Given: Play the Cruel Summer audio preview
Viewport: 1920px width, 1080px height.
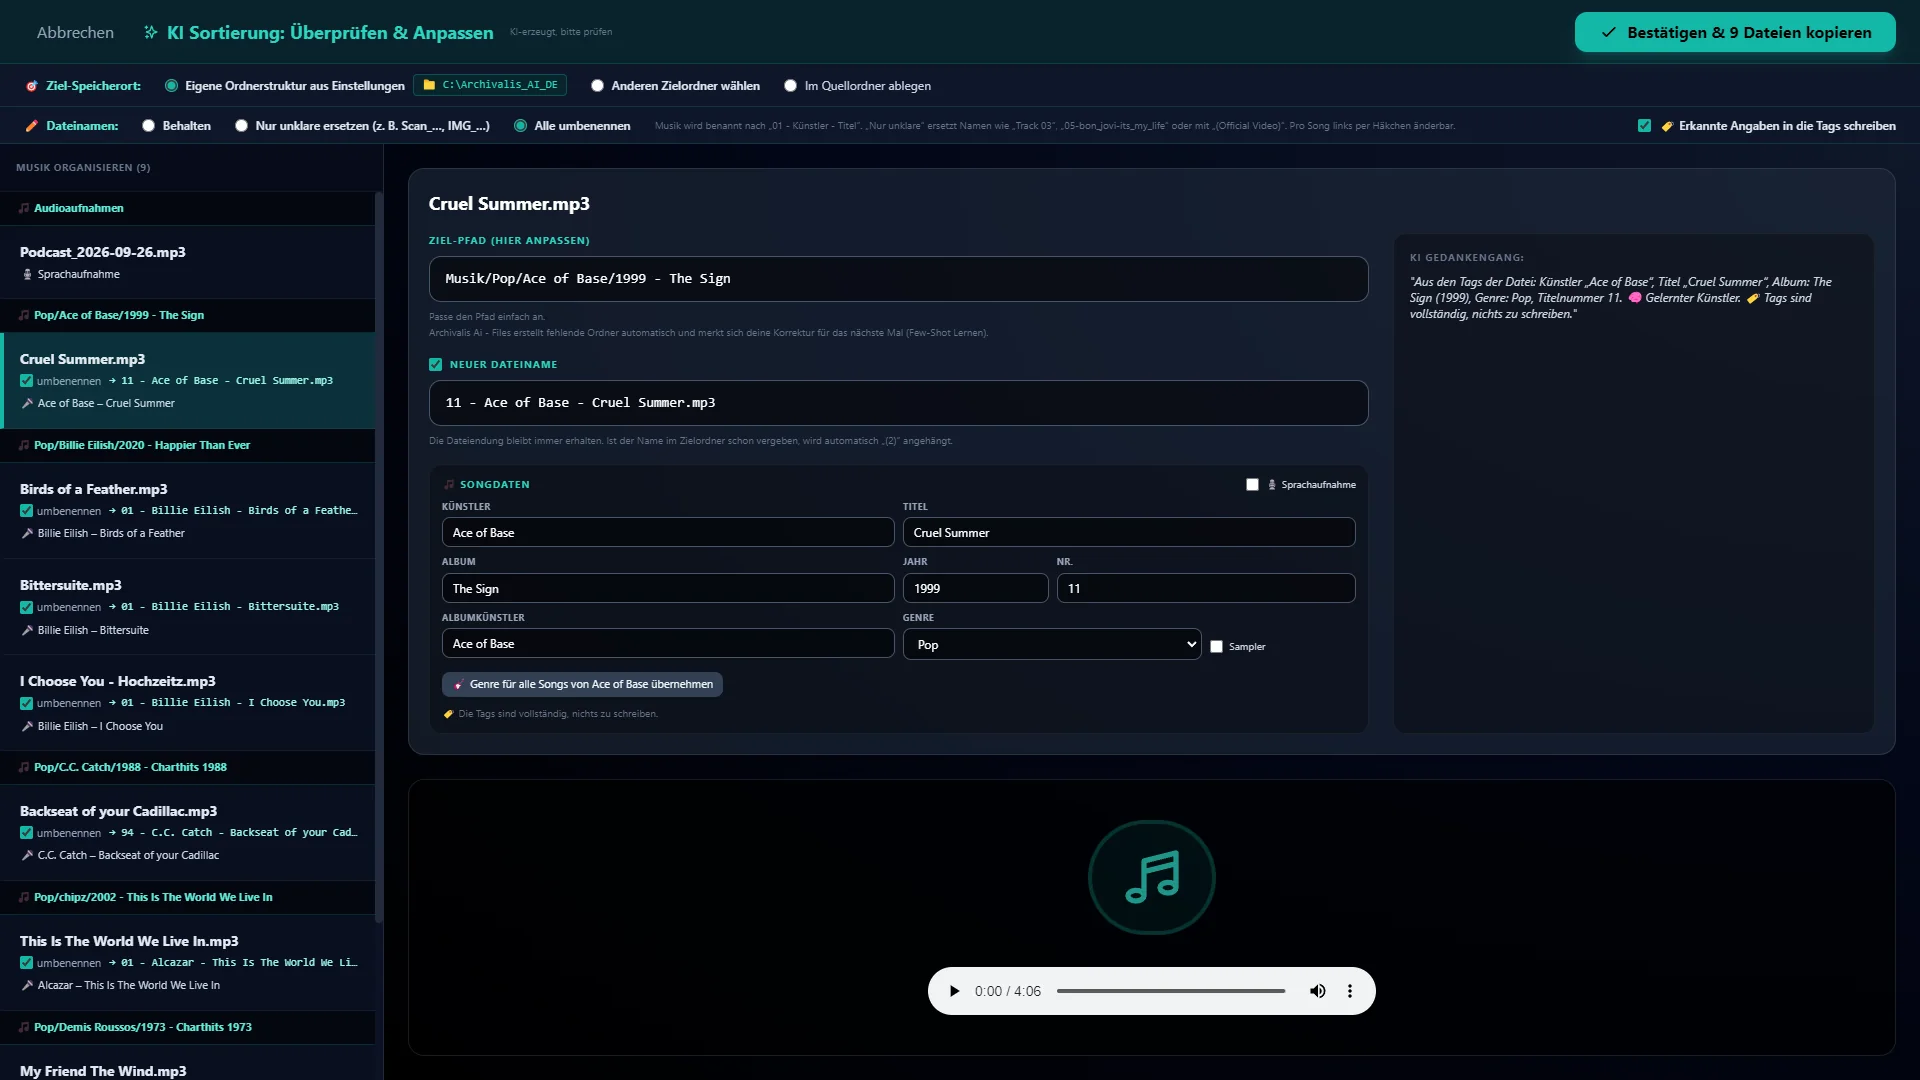Looking at the screenshot, I should tap(954, 991).
